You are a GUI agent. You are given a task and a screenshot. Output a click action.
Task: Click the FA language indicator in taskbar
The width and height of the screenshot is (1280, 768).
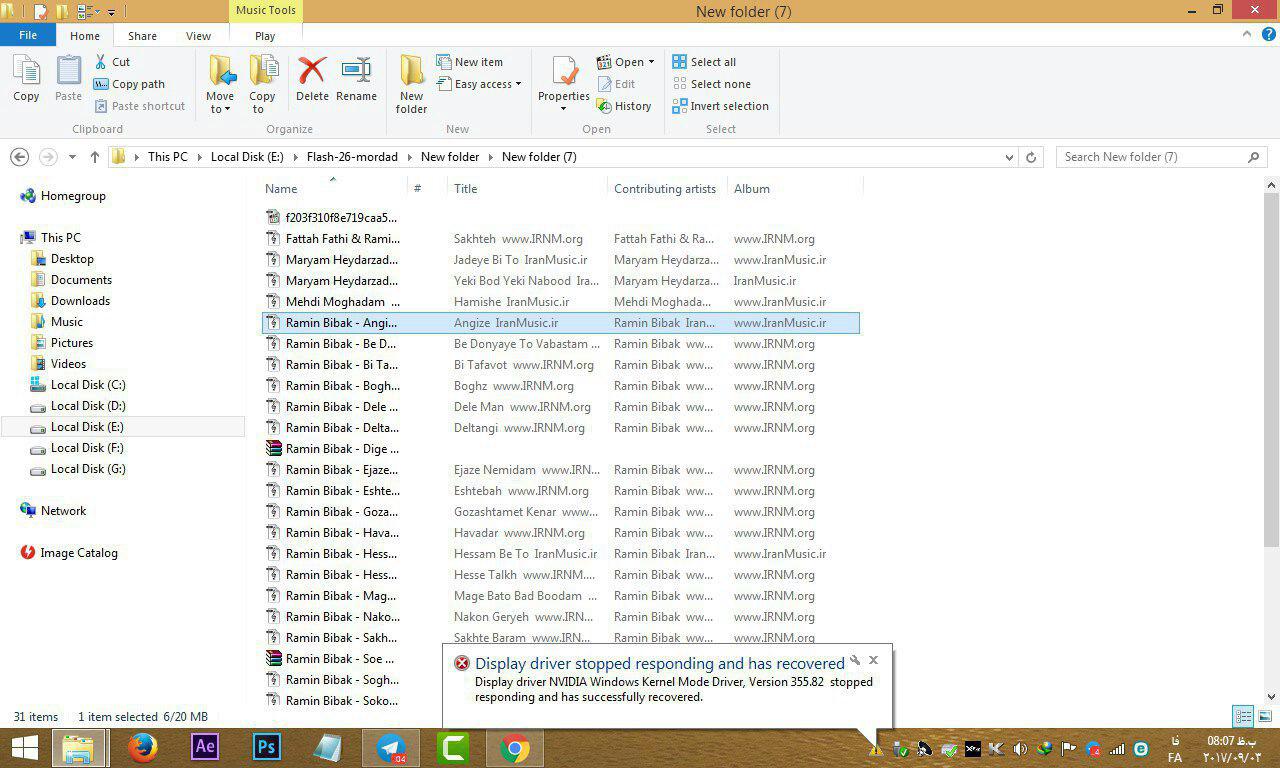(1174, 757)
